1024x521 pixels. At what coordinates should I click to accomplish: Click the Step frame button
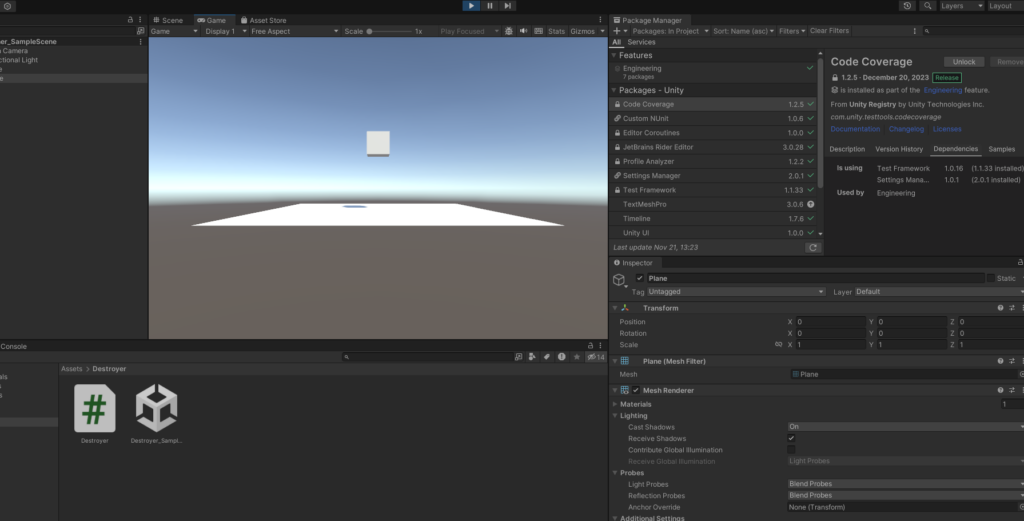pyautogui.click(x=507, y=6)
